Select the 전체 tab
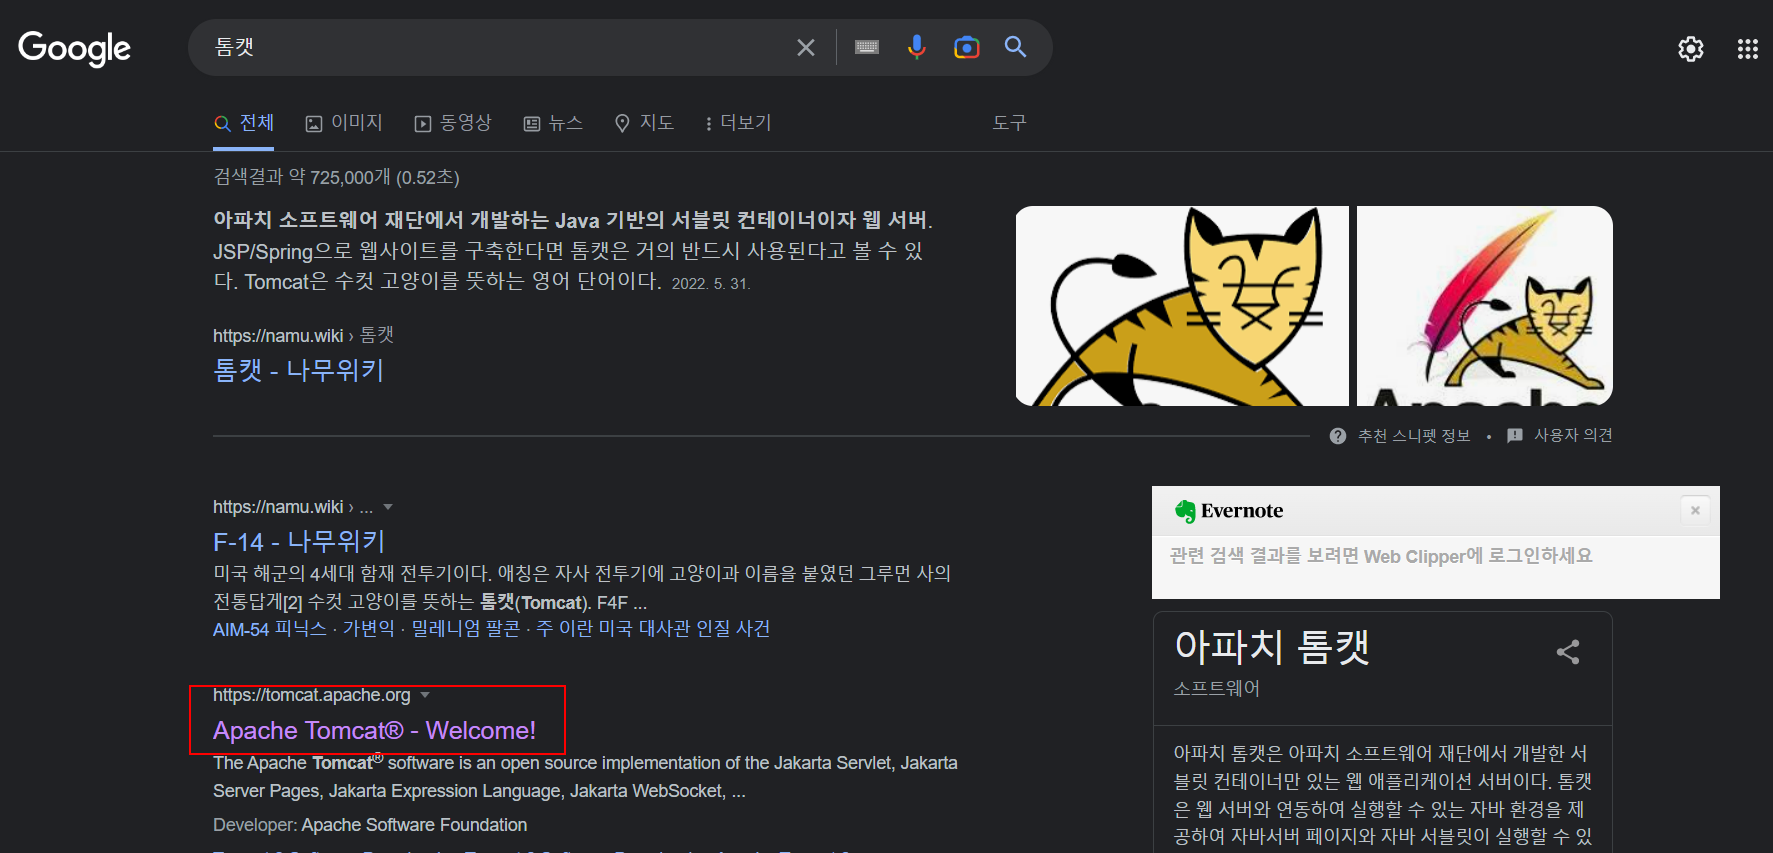 (244, 123)
